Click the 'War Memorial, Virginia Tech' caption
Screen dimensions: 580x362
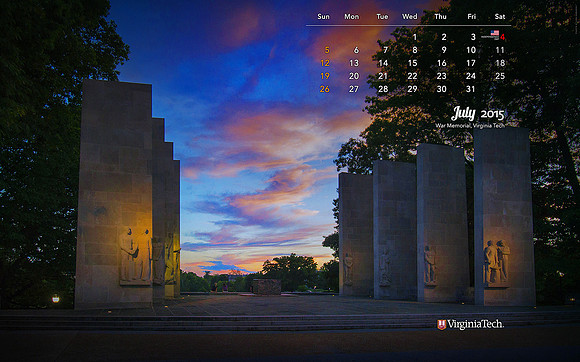click(x=470, y=125)
